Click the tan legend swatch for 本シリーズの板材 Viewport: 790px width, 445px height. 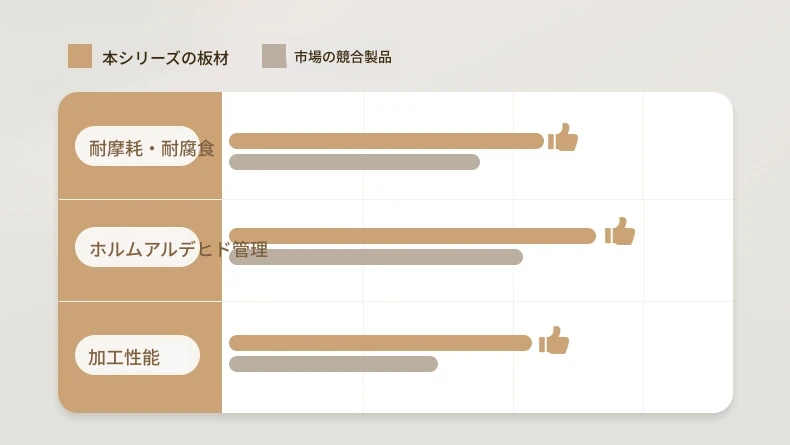click(x=80, y=57)
